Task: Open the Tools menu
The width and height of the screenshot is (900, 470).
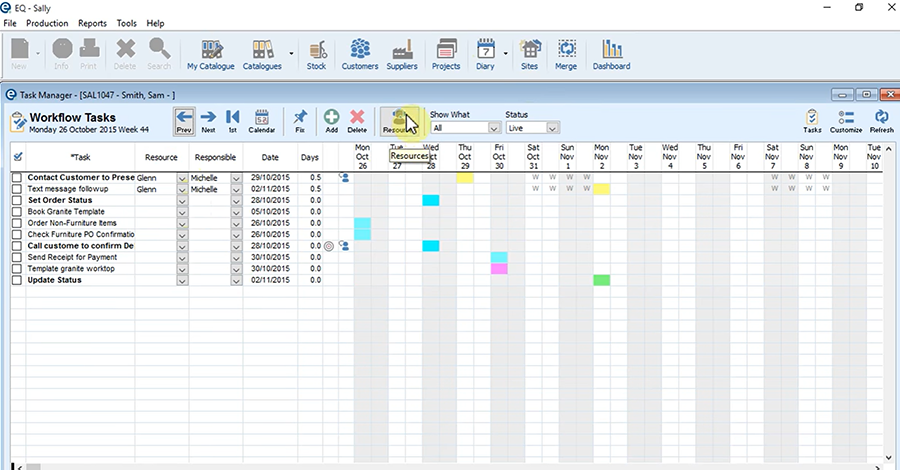Action: (x=126, y=24)
